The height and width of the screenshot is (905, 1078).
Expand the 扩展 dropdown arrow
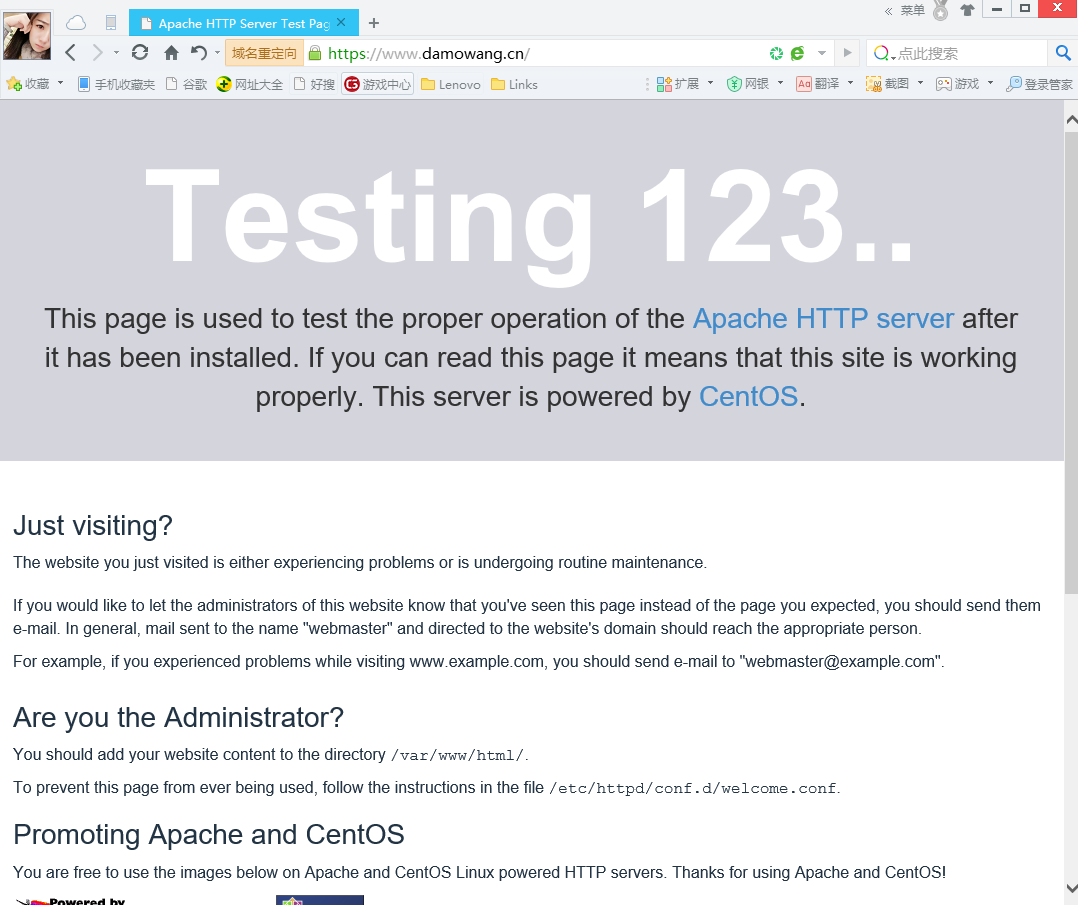click(710, 83)
